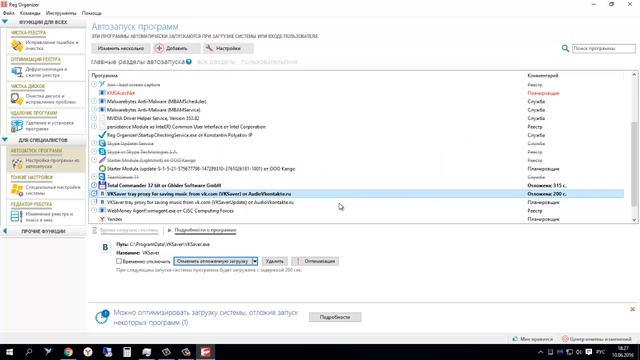
Task: Close the optimization tip banner
Action: click(x=632, y=309)
